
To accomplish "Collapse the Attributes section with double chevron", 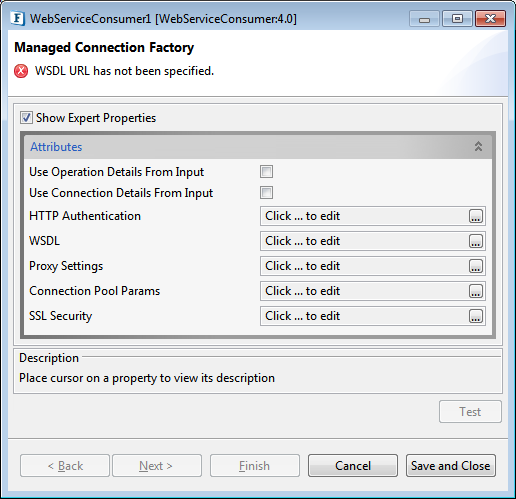I will click(478, 146).
